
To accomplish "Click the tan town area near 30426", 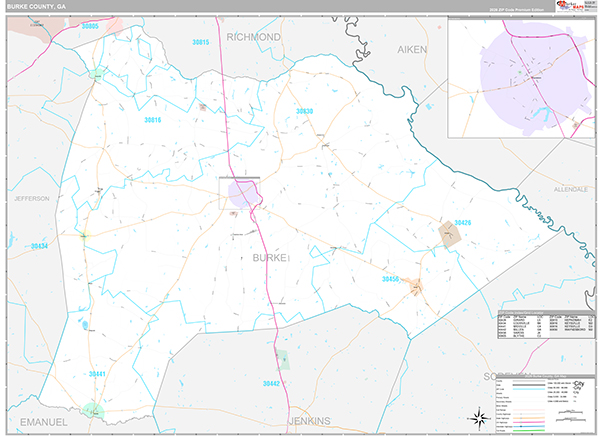I will coord(450,234).
